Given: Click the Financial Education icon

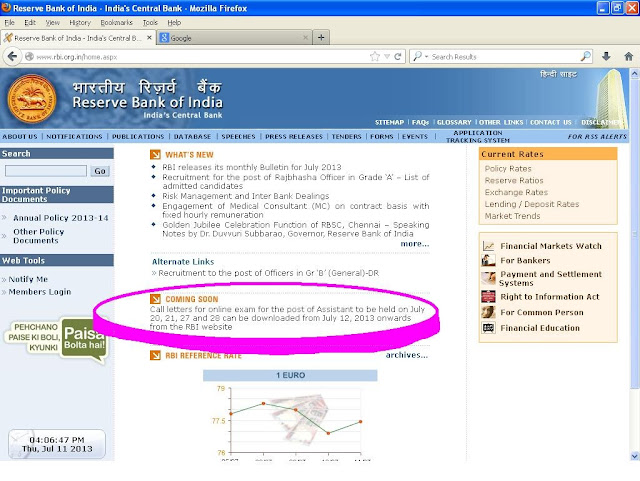Looking at the screenshot, I should click(x=489, y=327).
